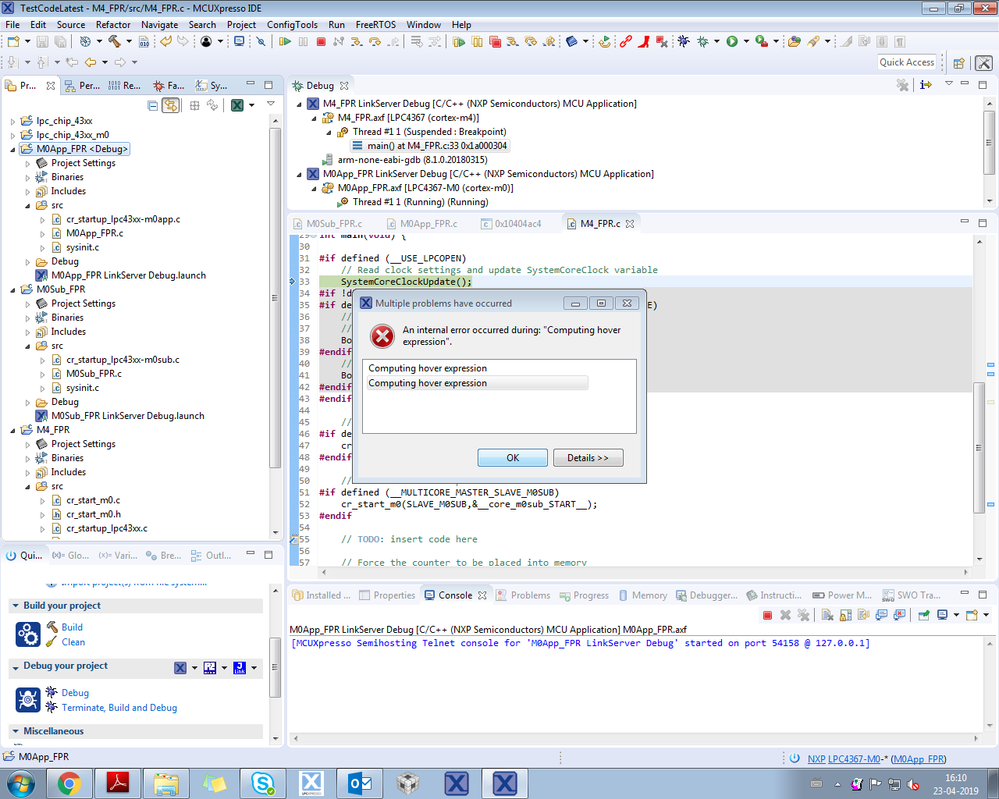Click the Skip All Breakpoints icon
The width and height of the screenshot is (999, 799).
[x=261, y=42]
